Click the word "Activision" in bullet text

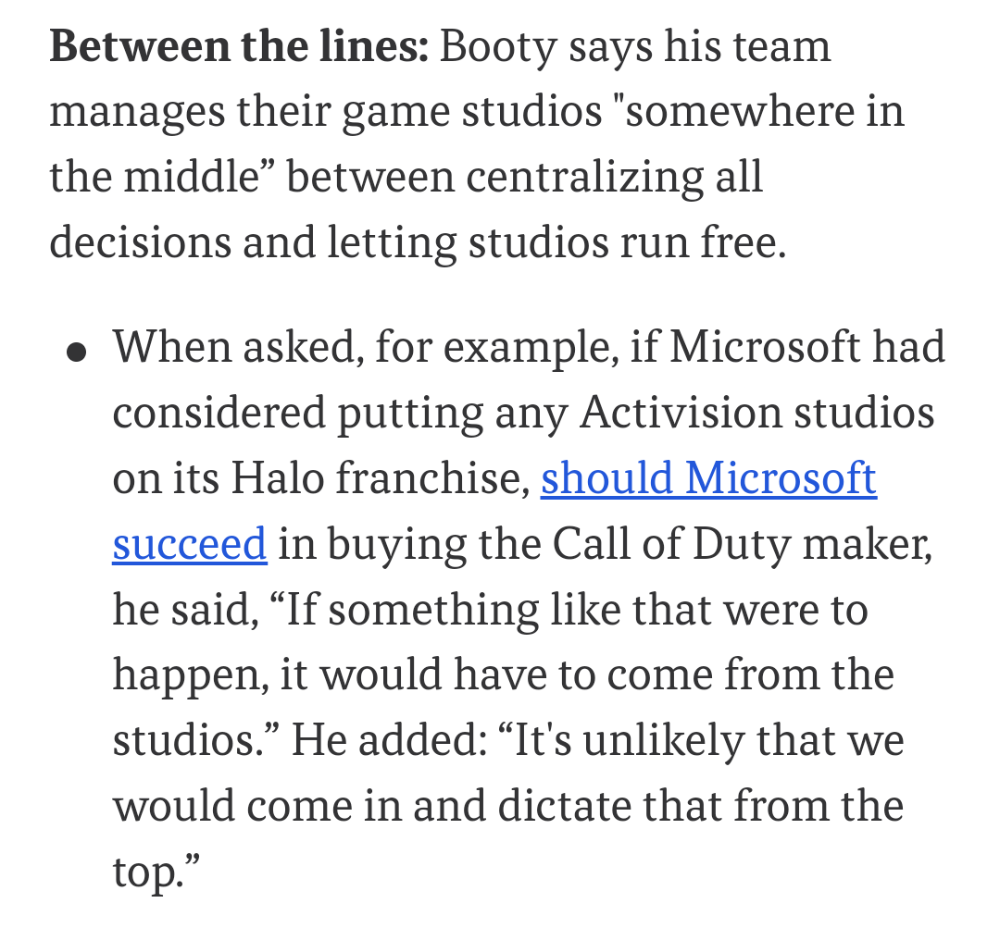(681, 413)
